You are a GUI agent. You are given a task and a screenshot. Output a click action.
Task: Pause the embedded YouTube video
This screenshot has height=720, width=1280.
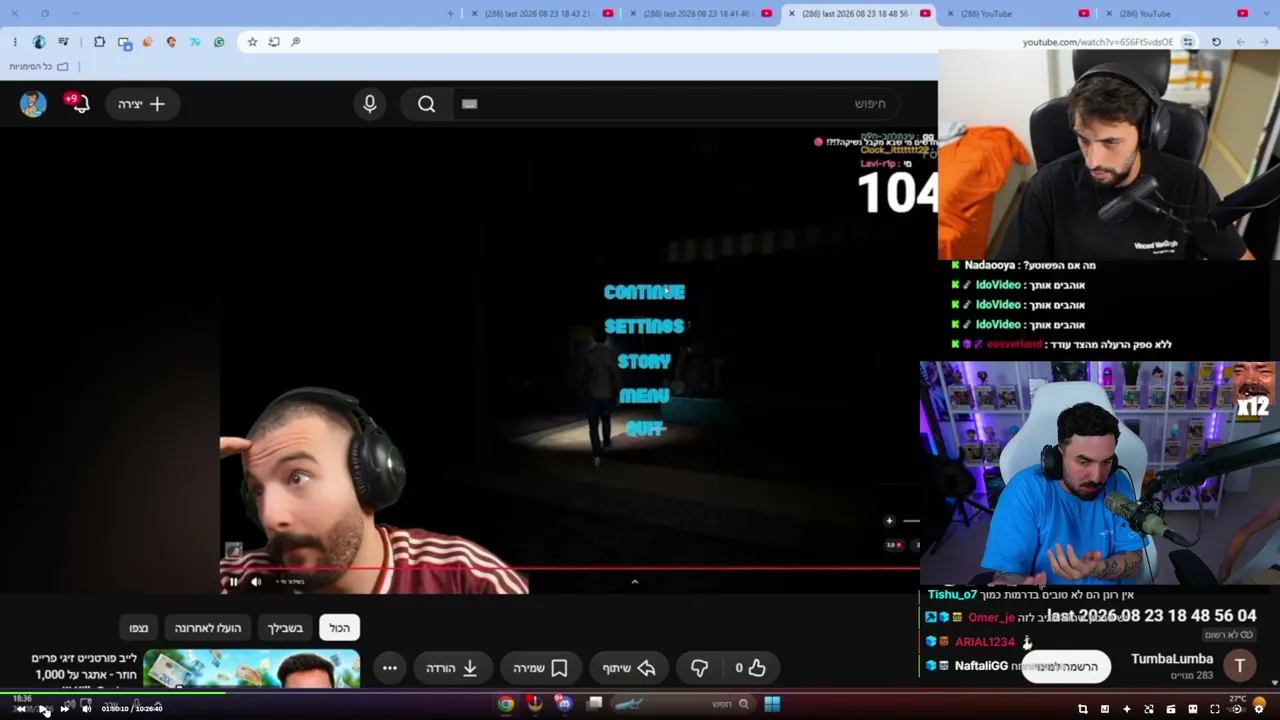point(233,582)
